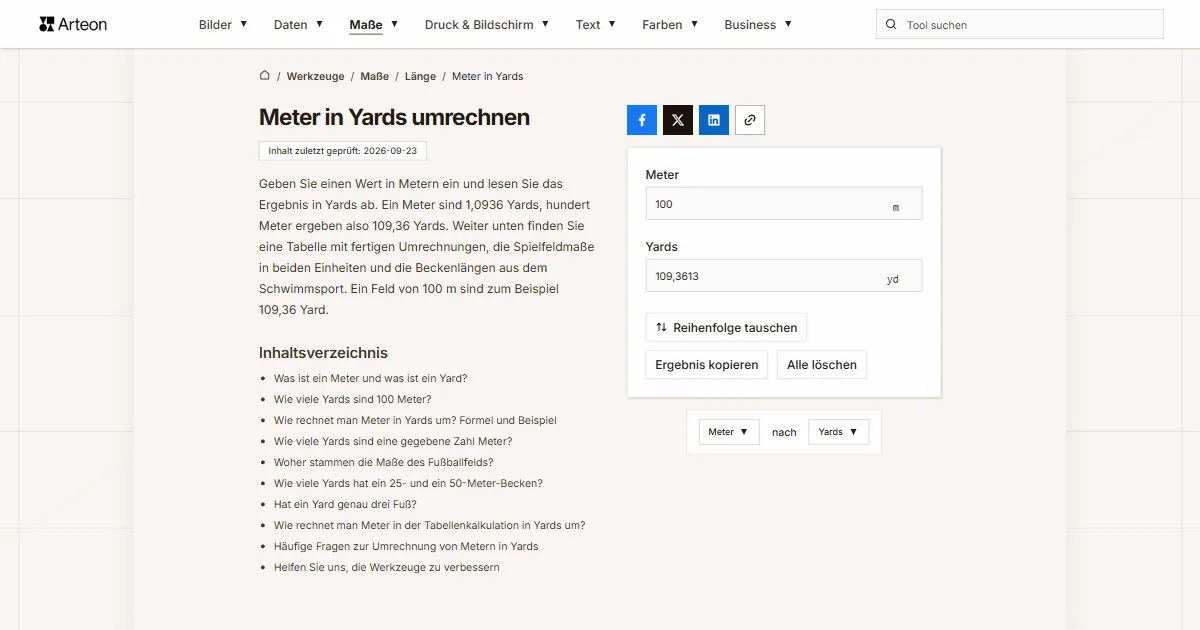Image resolution: width=1200 pixels, height=630 pixels.
Task: Open the Business menu
Action: point(758,24)
